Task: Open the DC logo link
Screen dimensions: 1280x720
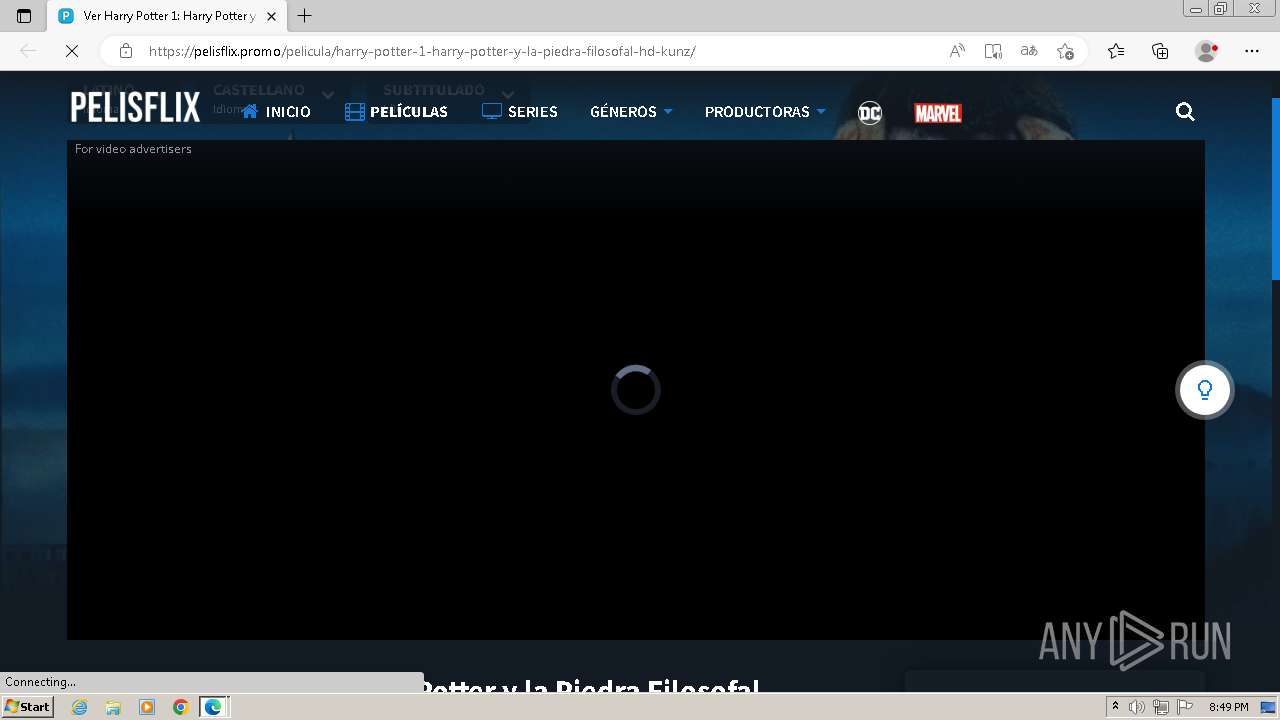Action: coord(870,113)
